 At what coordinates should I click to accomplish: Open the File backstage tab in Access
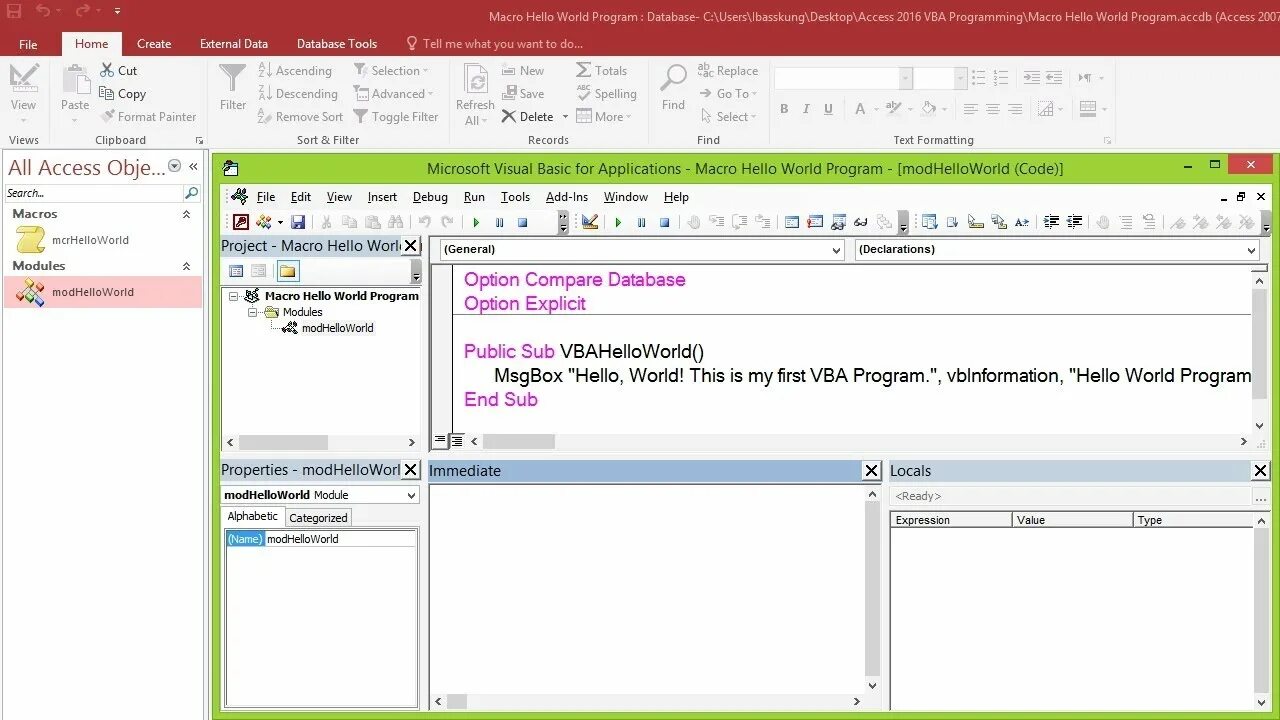(28, 44)
